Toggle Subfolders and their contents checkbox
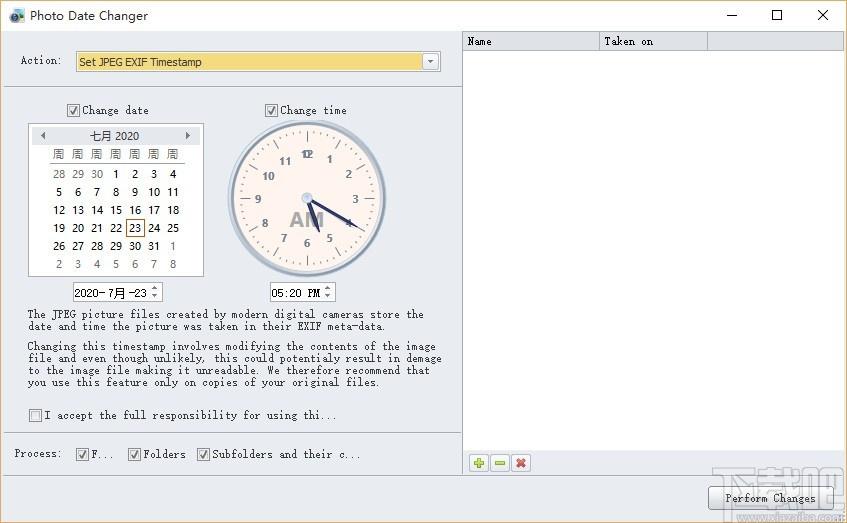The width and height of the screenshot is (847, 523). click(203, 454)
